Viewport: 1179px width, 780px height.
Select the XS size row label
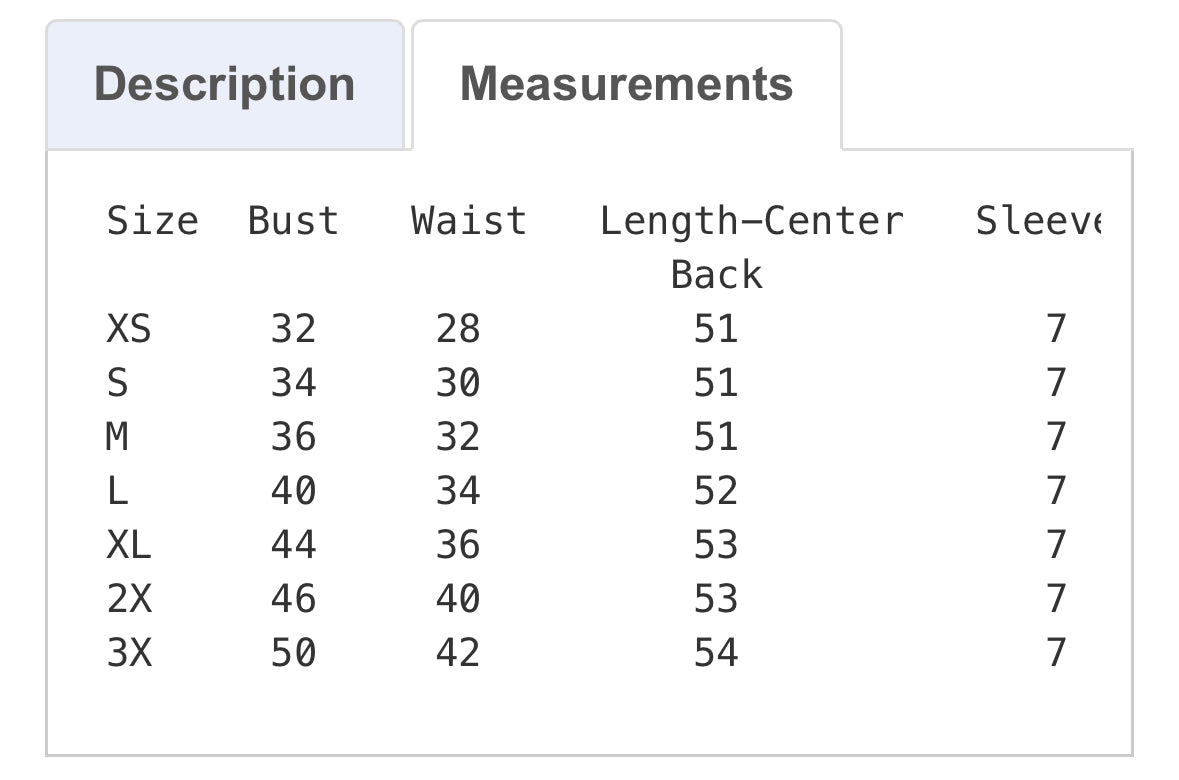coord(129,329)
